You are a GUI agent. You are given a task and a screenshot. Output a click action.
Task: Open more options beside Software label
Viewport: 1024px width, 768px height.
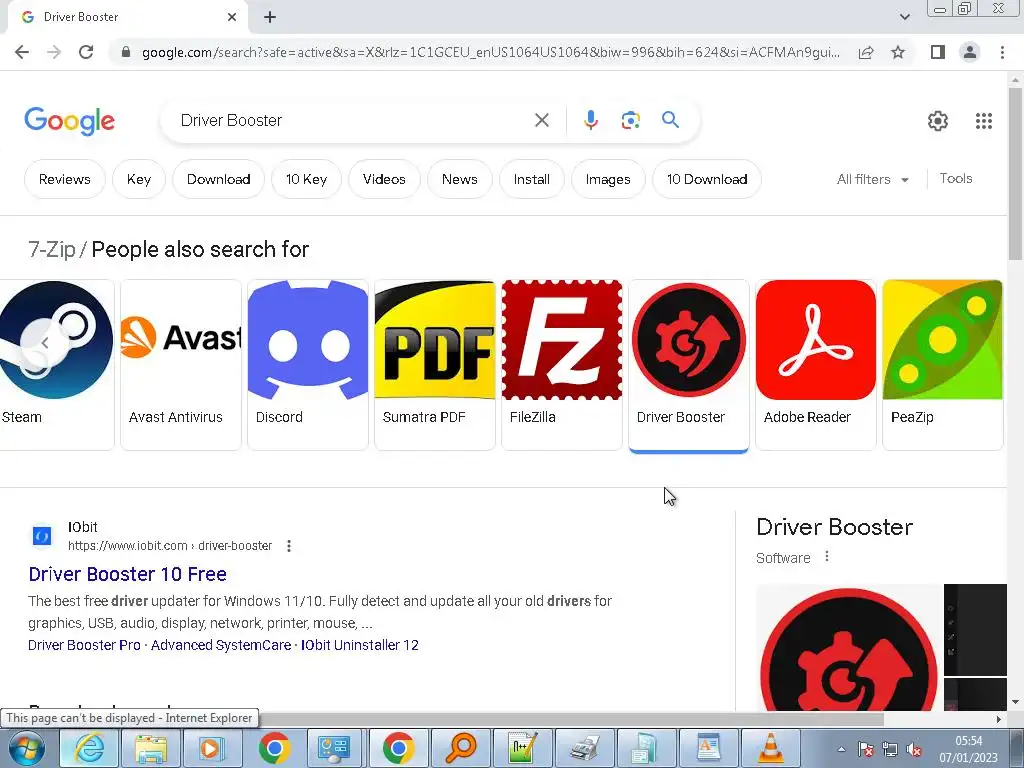point(827,556)
